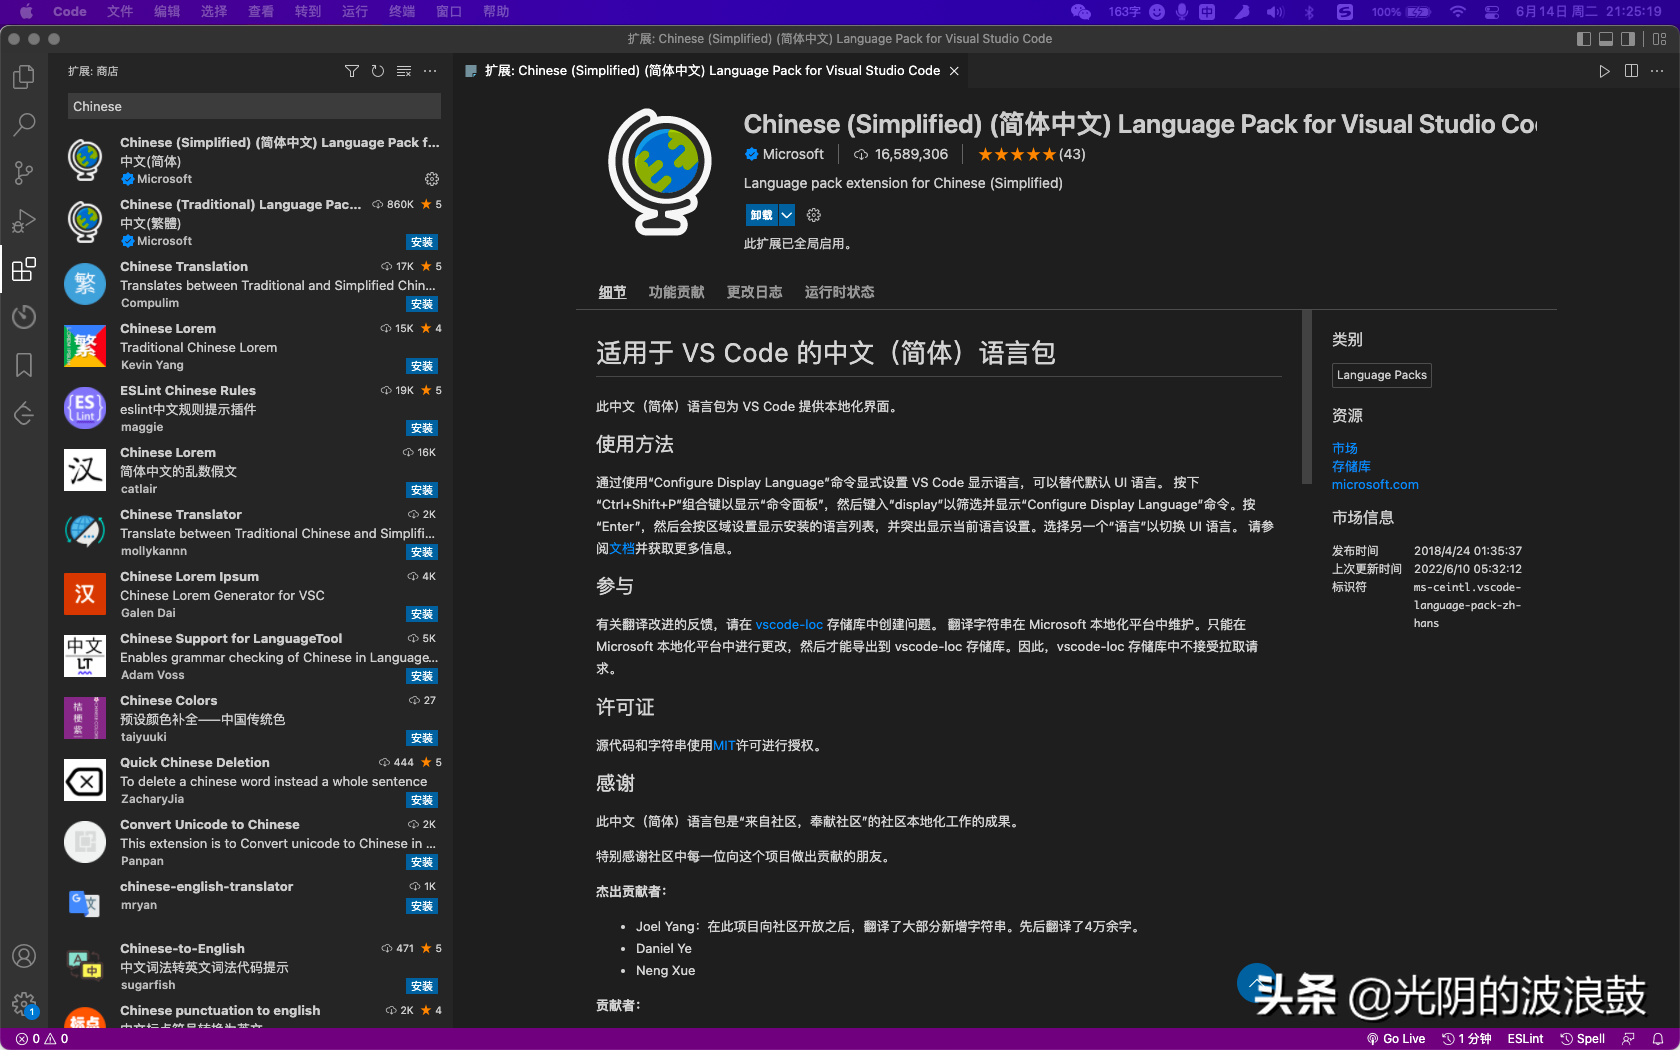Open the Microsoft publisher link

(x=785, y=154)
